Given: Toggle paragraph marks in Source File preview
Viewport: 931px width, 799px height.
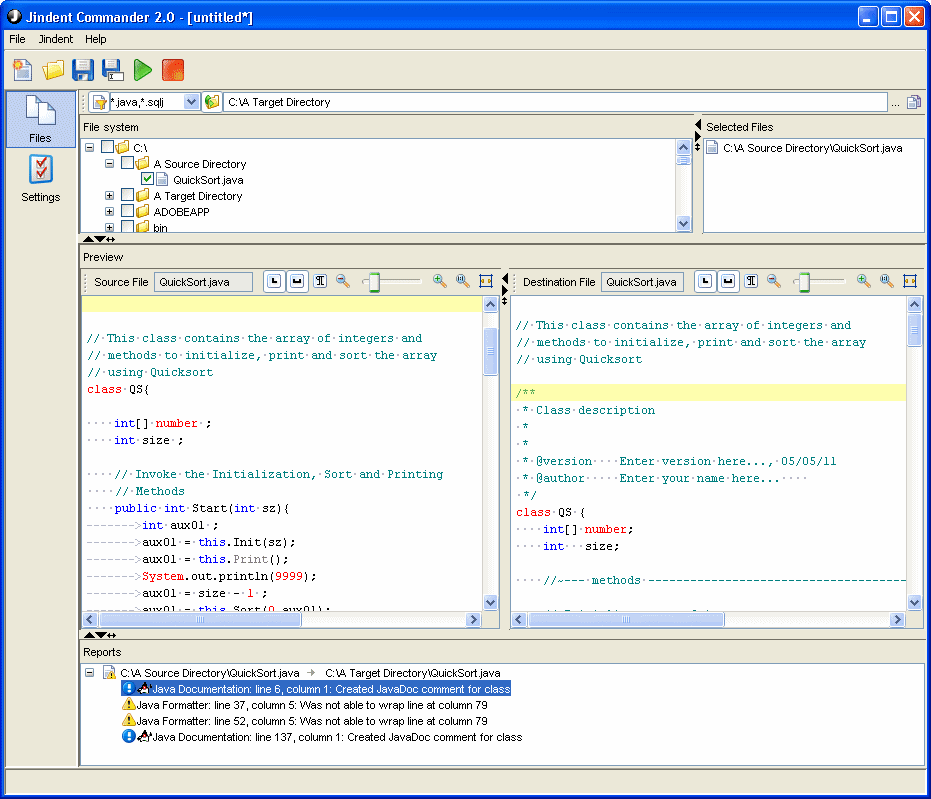Looking at the screenshot, I should pos(320,282).
